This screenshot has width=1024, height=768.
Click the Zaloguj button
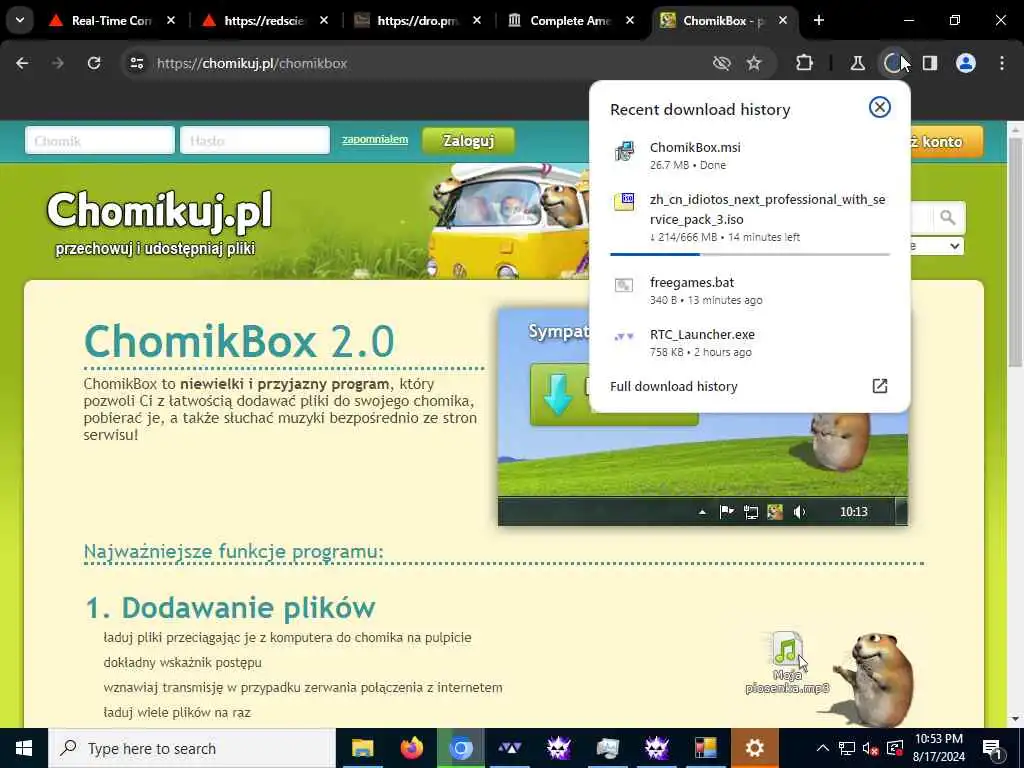468,140
